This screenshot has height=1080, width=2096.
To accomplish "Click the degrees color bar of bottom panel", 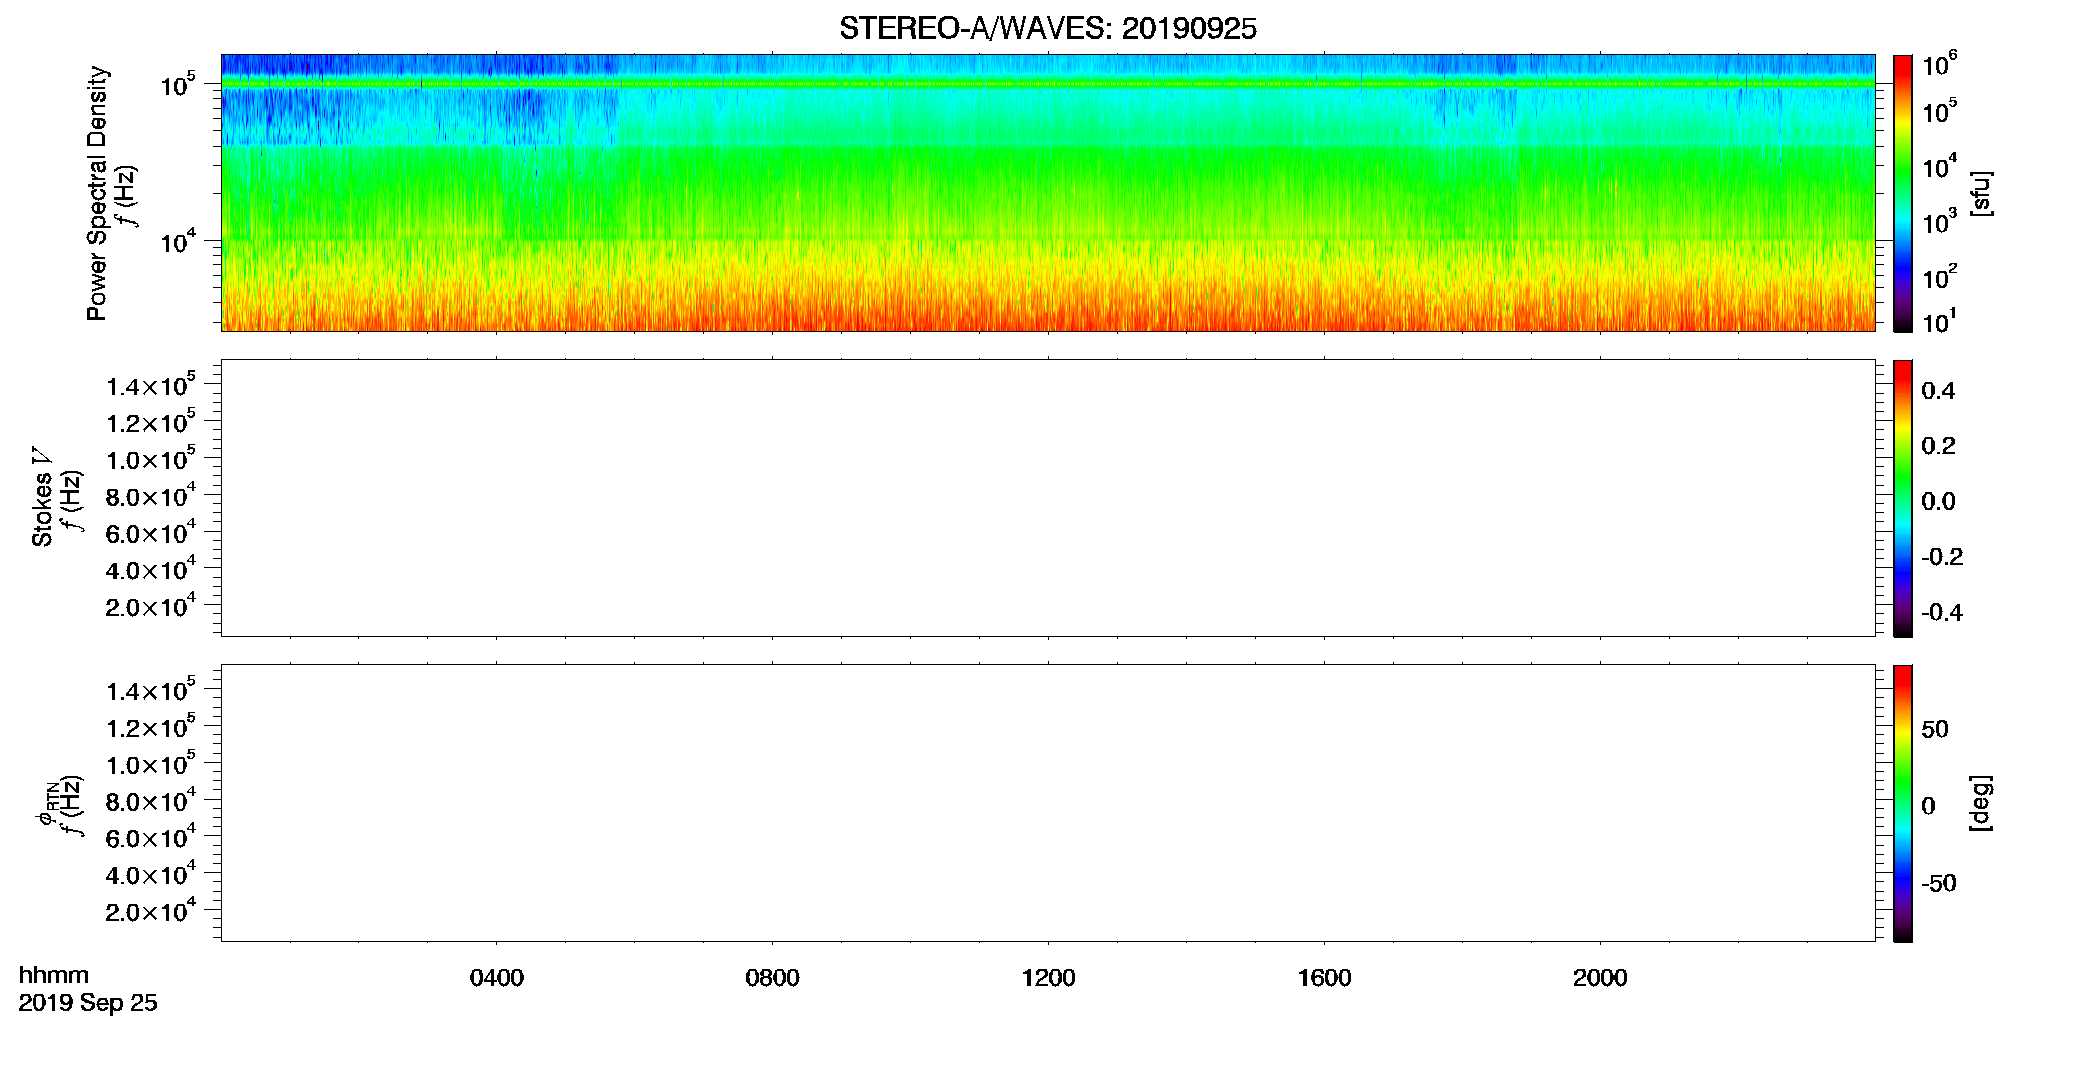I will (x=1903, y=803).
